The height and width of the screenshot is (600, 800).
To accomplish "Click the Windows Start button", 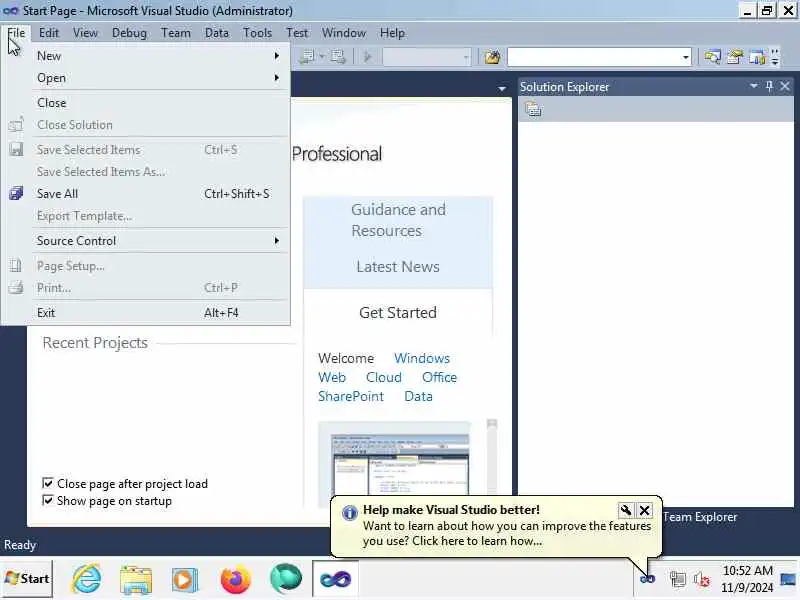I will click(27, 579).
